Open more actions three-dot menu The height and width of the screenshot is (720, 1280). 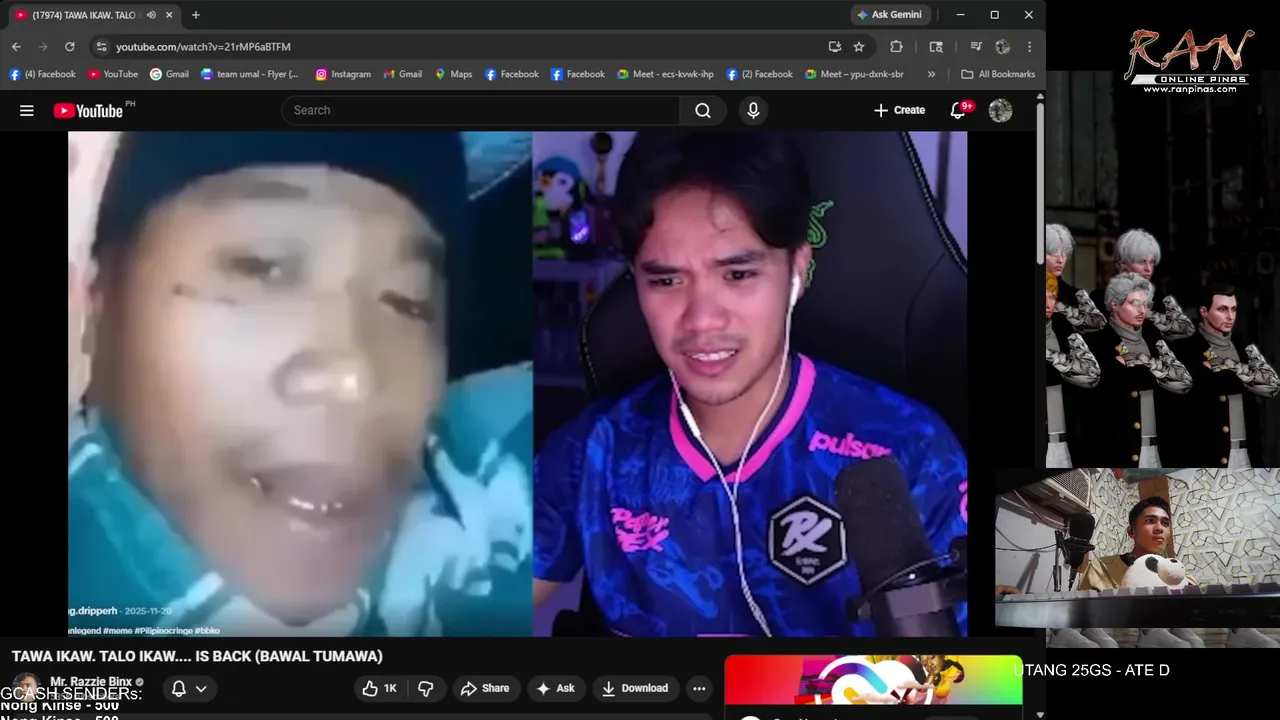[699, 688]
